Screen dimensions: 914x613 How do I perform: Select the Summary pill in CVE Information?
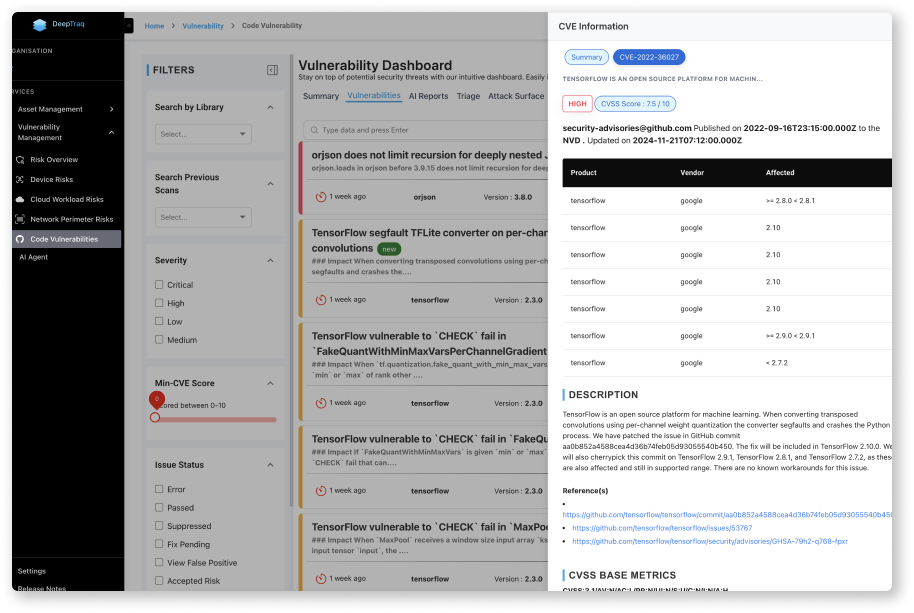[586, 57]
